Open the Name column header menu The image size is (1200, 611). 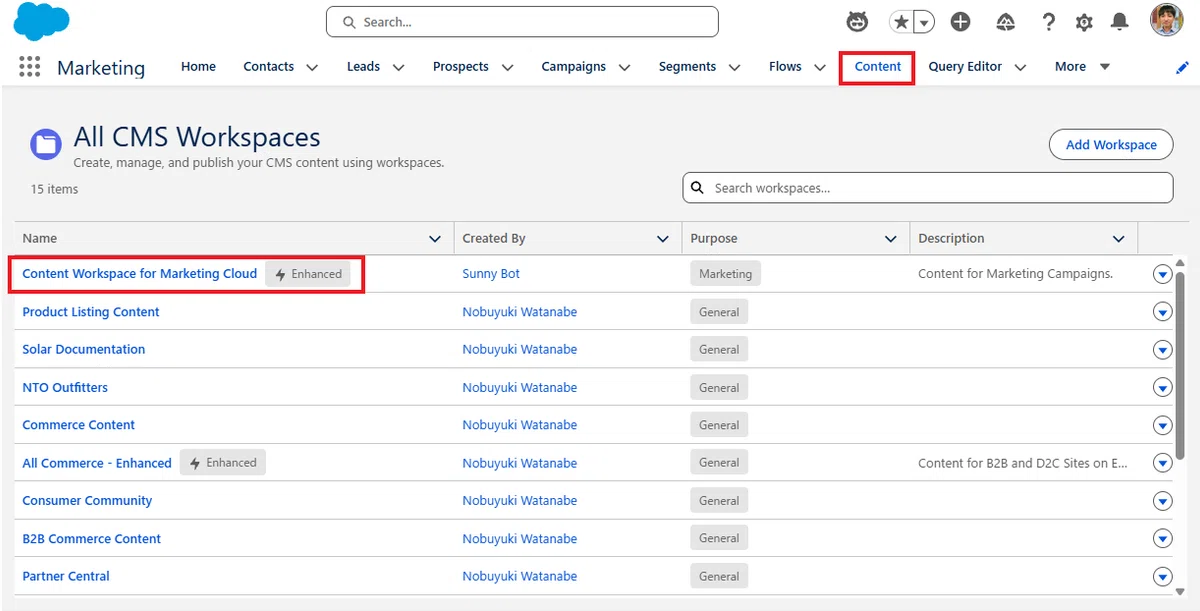coord(435,239)
